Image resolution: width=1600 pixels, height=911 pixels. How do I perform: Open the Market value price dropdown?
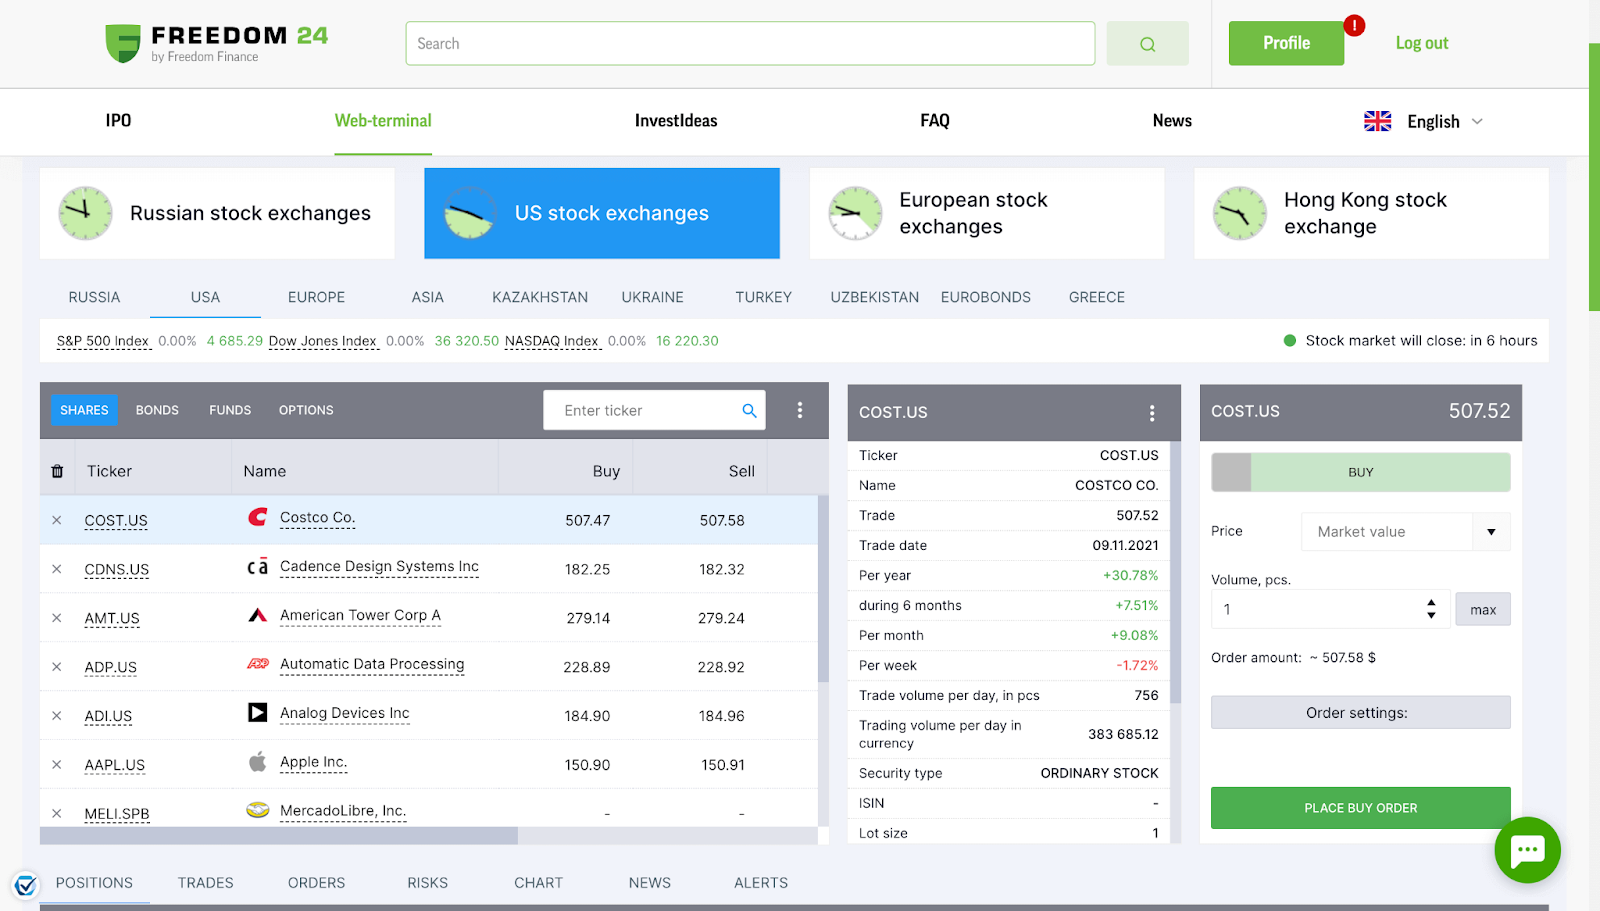pos(1405,532)
